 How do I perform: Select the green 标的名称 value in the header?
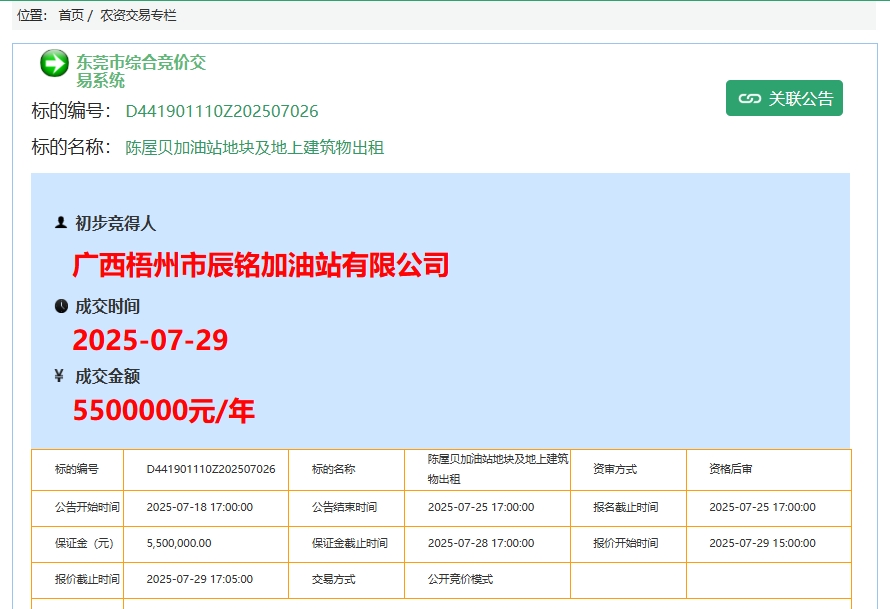pos(255,148)
